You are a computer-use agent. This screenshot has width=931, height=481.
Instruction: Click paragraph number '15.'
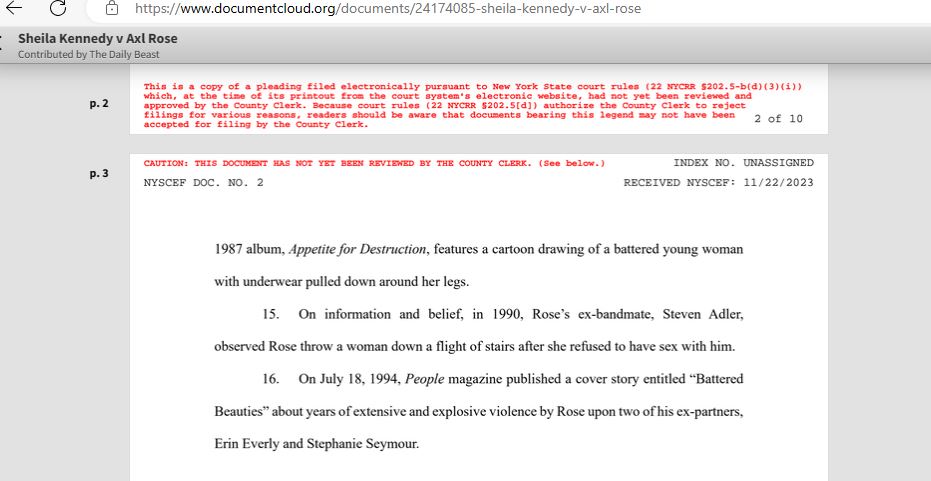pos(271,314)
